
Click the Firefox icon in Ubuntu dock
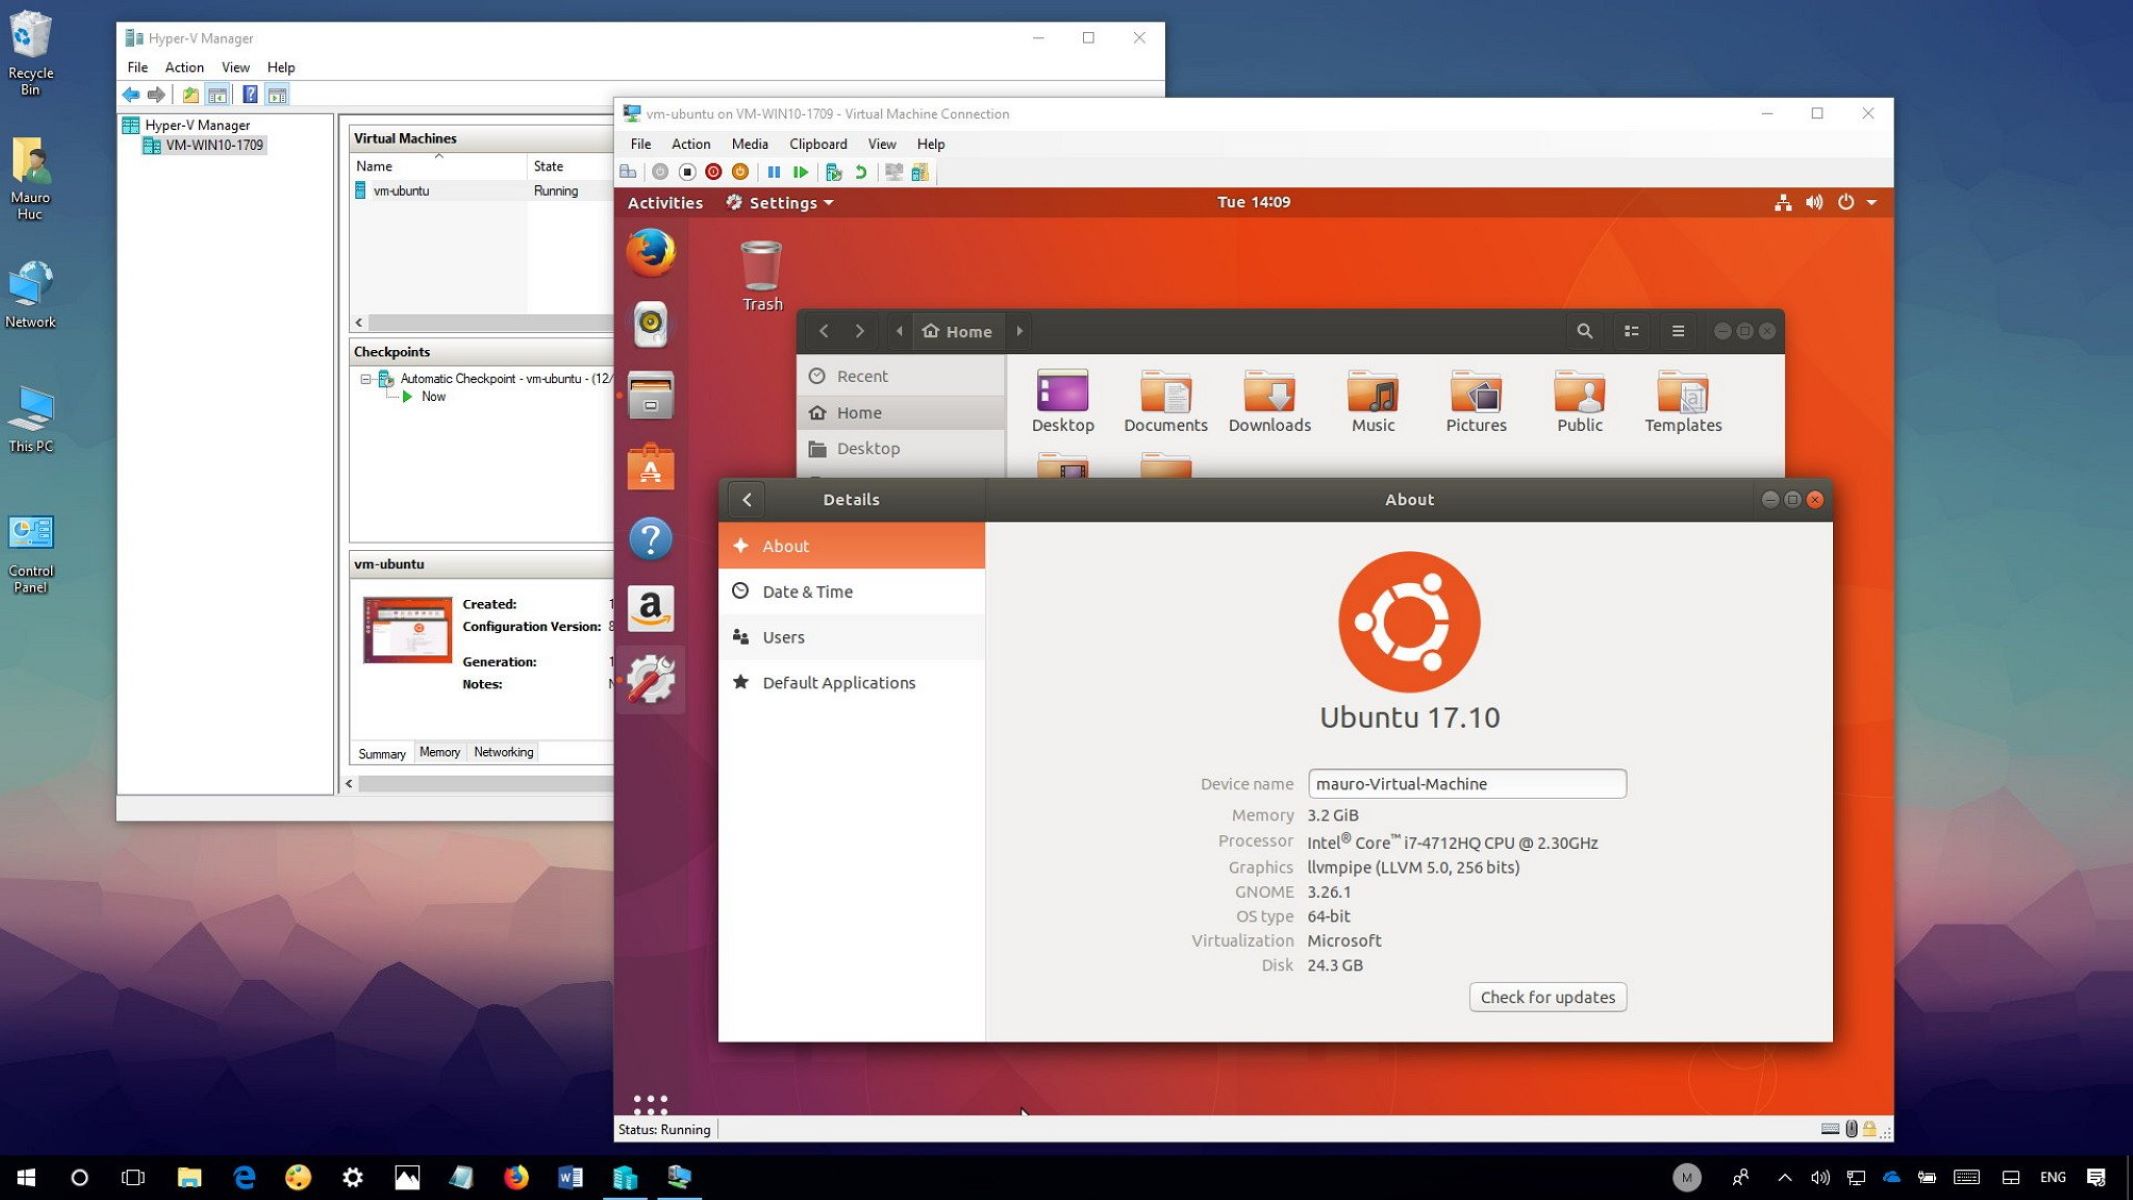tap(652, 251)
